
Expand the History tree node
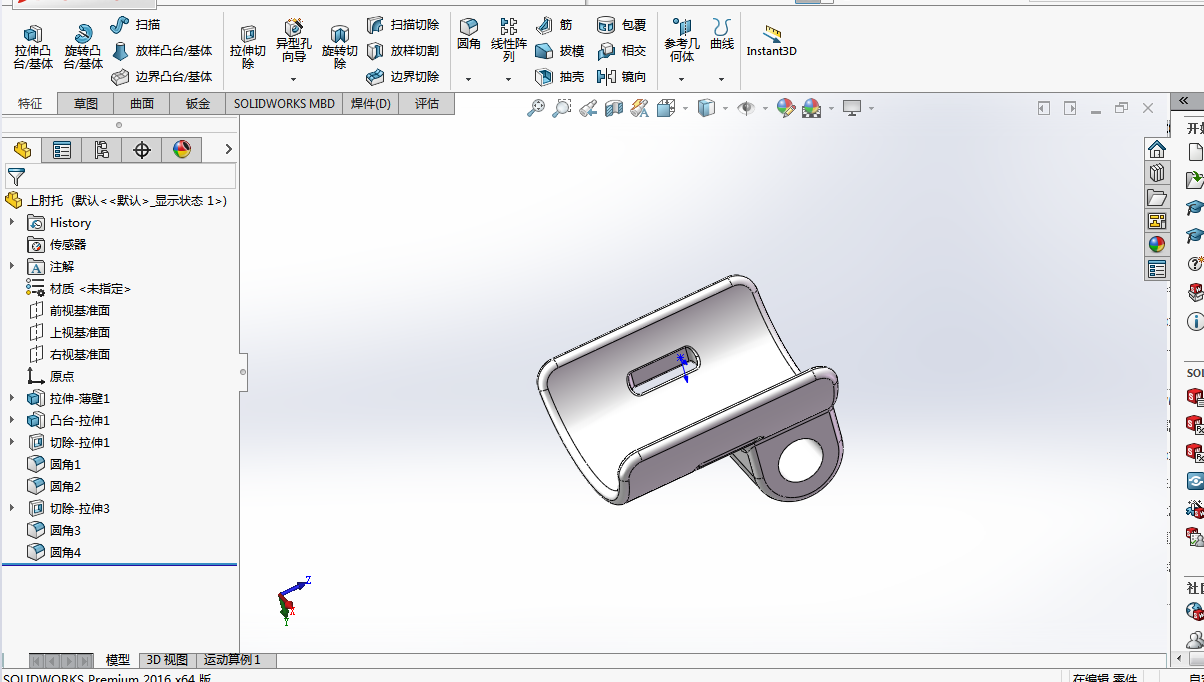click(12, 222)
